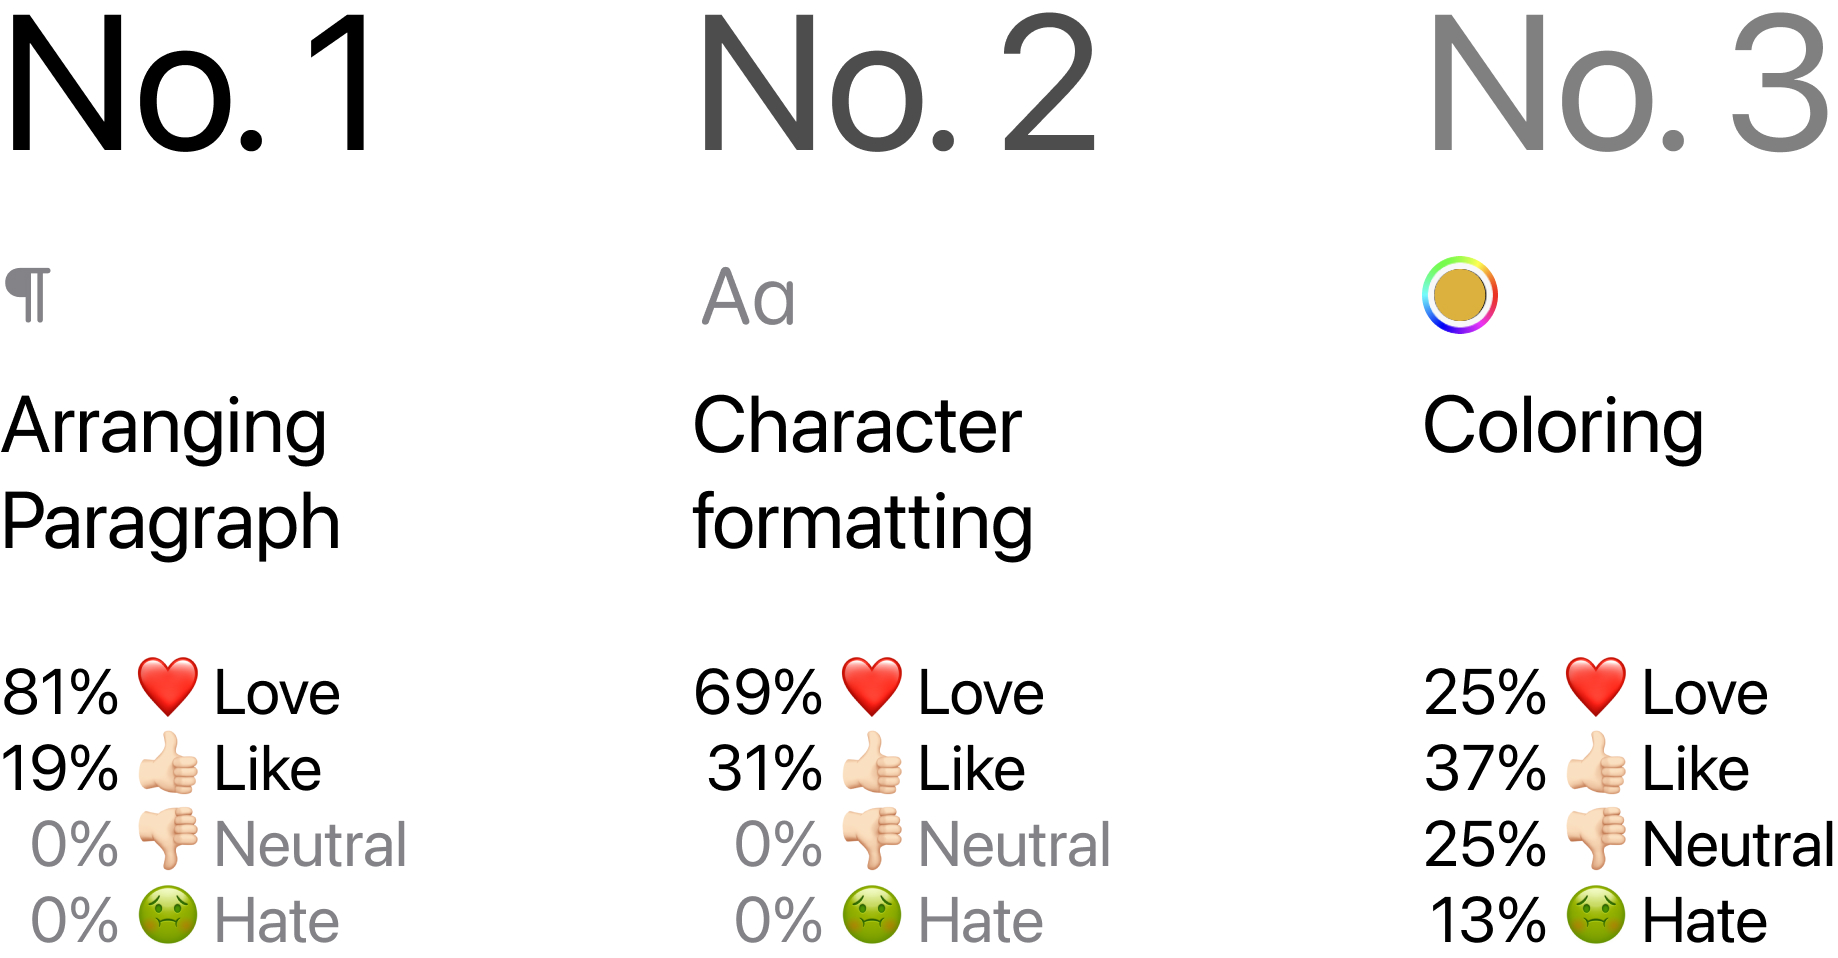
Task: Click the nauseated face under Character formatting
Action: pyautogui.click(x=872, y=915)
